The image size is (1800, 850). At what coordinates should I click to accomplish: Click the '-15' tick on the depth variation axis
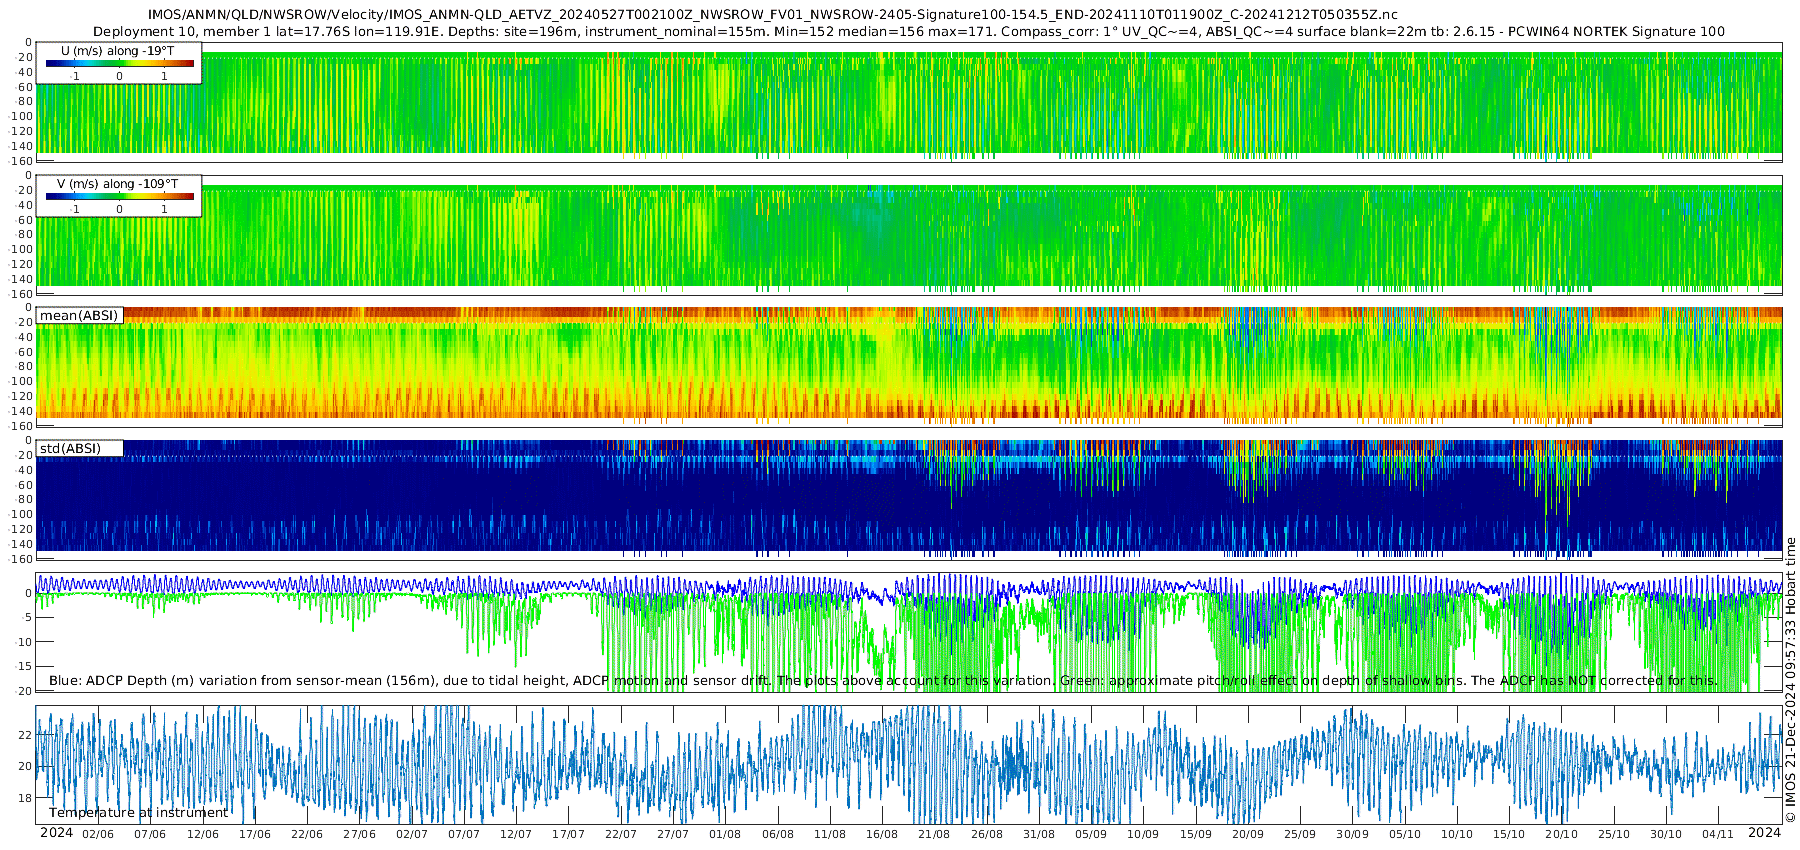pyautogui.click(x=23, y=666)
